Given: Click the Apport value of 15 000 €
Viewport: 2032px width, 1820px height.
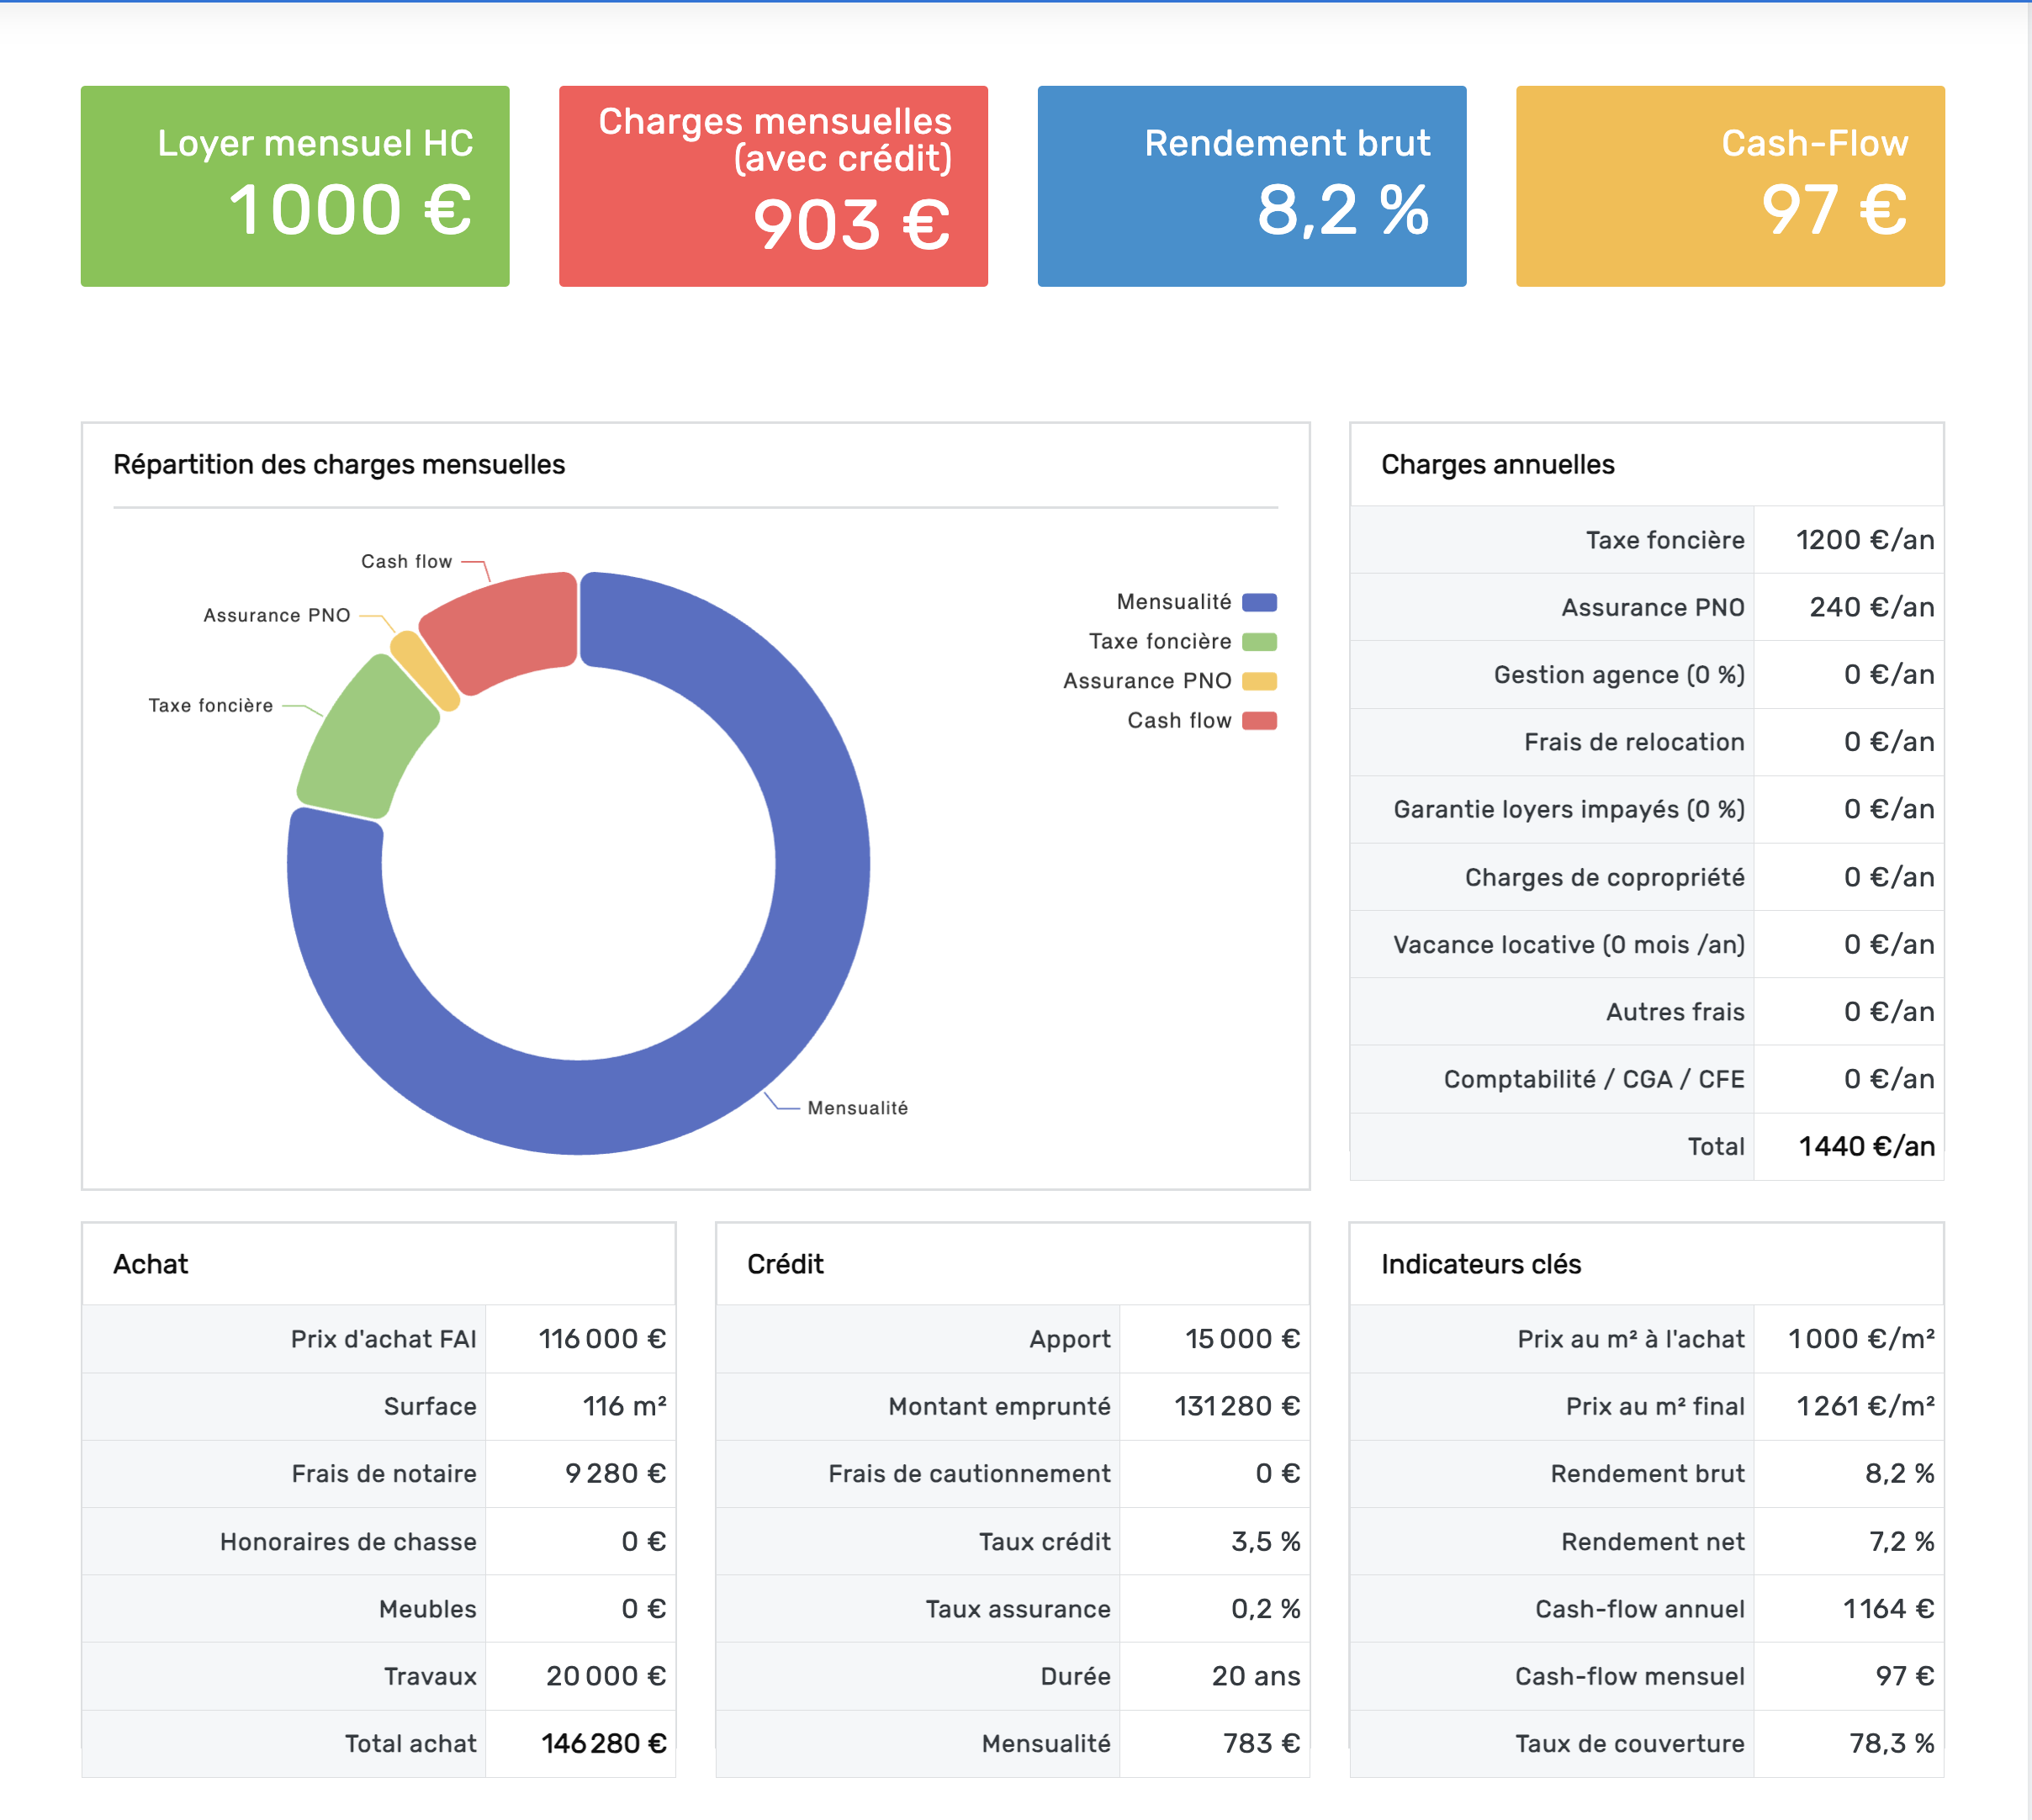Looking at the screenshot, I should coord(1242,1338).
